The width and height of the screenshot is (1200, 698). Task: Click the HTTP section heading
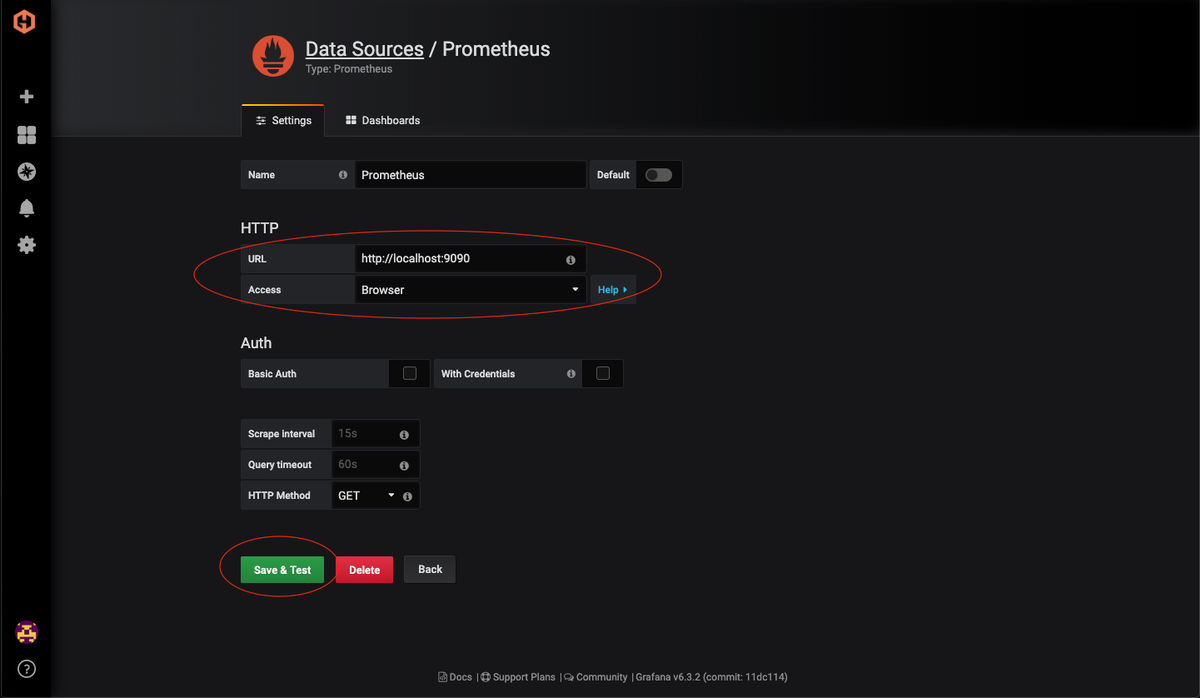point(260,228)
